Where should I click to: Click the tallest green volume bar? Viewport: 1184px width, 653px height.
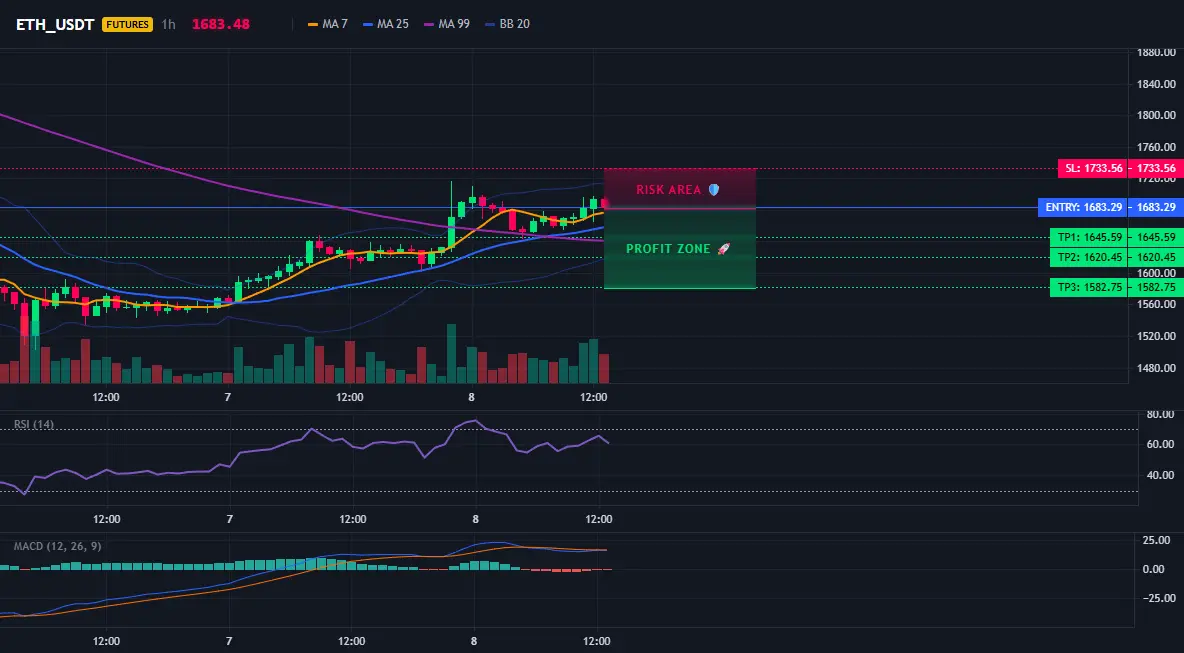pyautogui.click(x=452, y=353)
